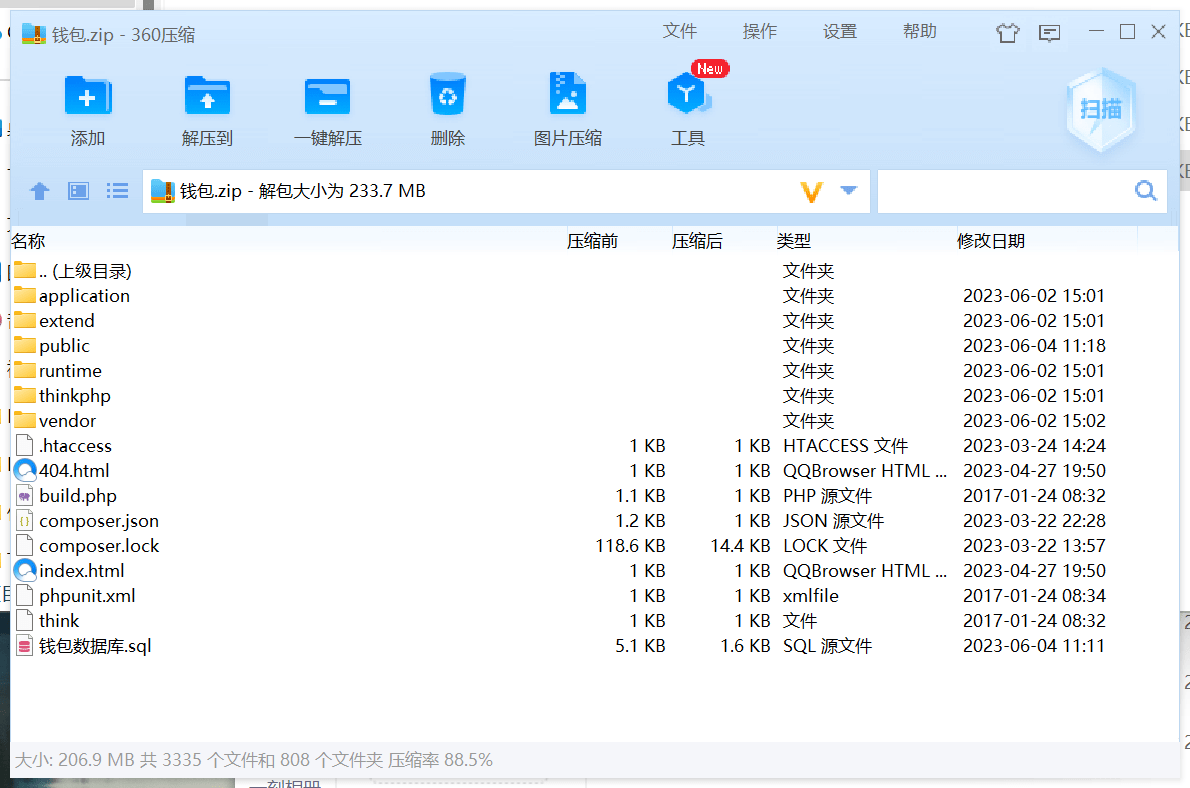Click the 添加 (Add) toolbar icon

click(87, 98)
